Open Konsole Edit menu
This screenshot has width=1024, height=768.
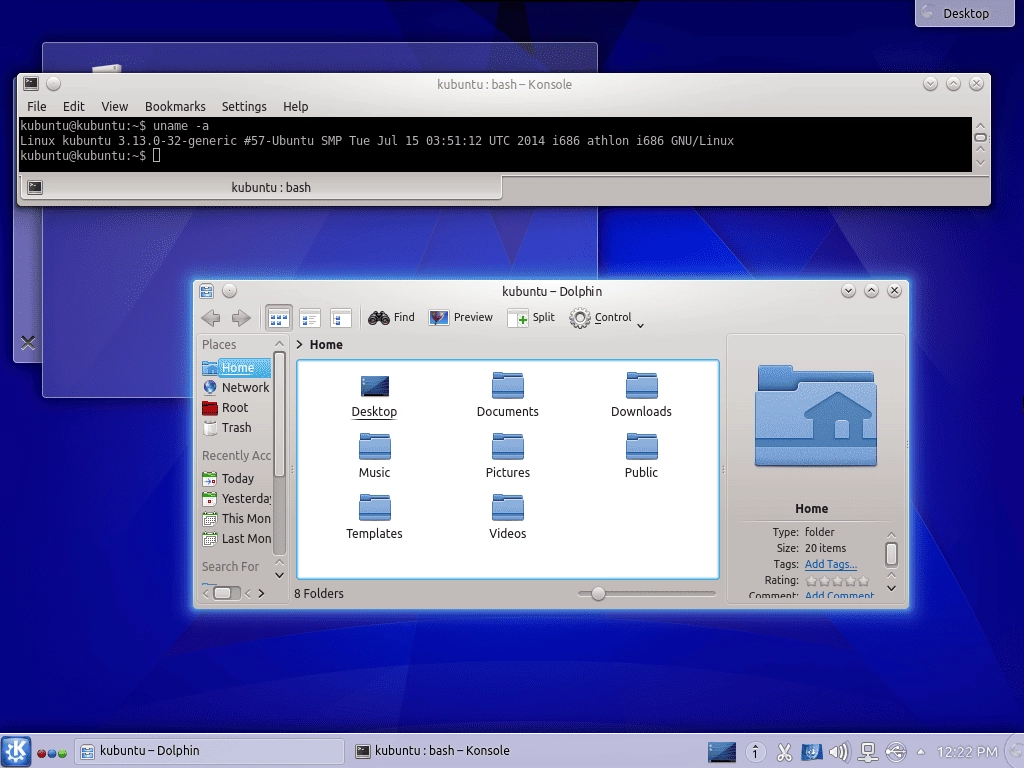point(74,106)
